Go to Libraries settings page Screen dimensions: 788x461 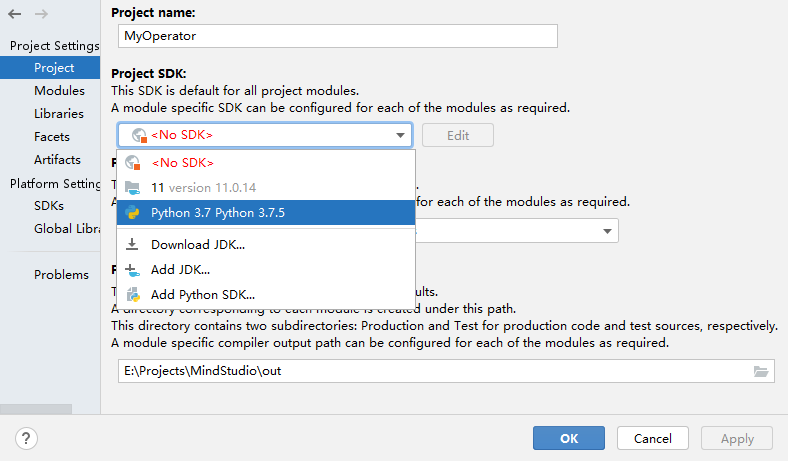pos(59,114)
